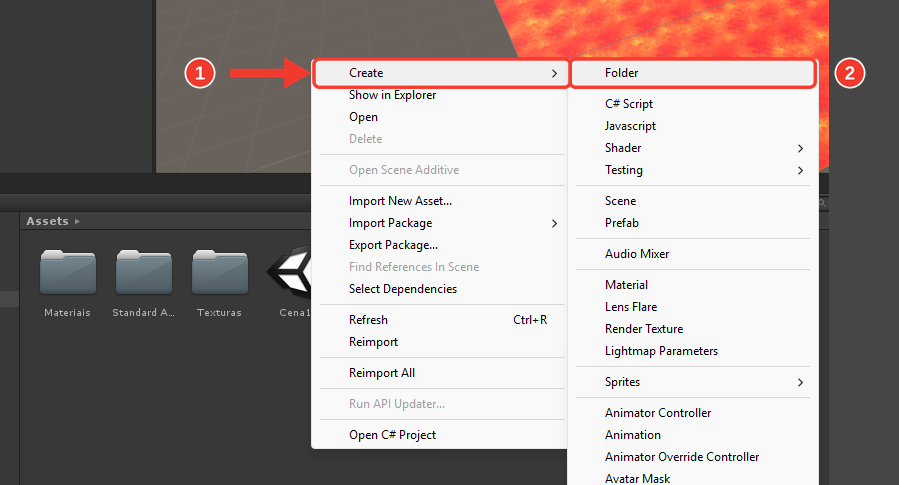Click the Texturas folder name
The image size is (899, 485).
tap(220, 312)
